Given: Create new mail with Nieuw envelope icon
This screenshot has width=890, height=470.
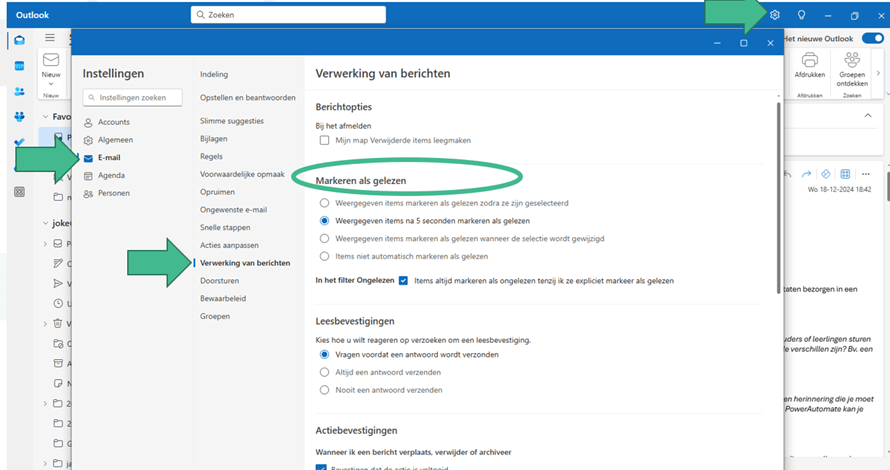Looking at the screenshot, I should pyautogui.click(x=51, y=60).
